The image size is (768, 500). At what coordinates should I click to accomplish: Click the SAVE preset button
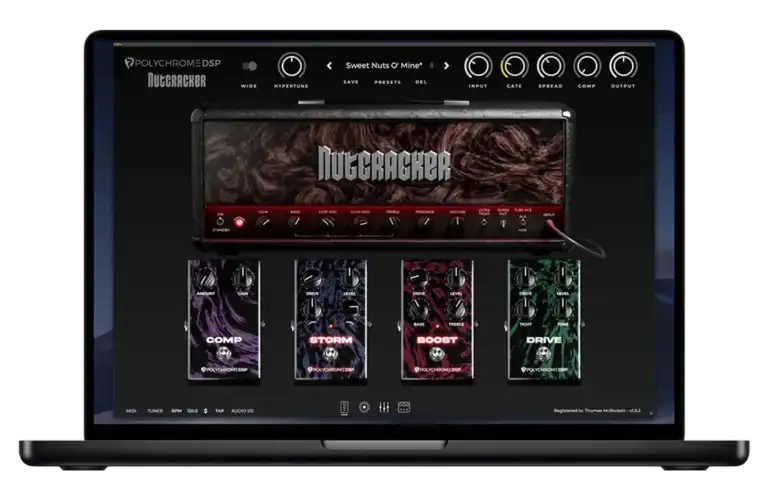(x=351, y=82)
